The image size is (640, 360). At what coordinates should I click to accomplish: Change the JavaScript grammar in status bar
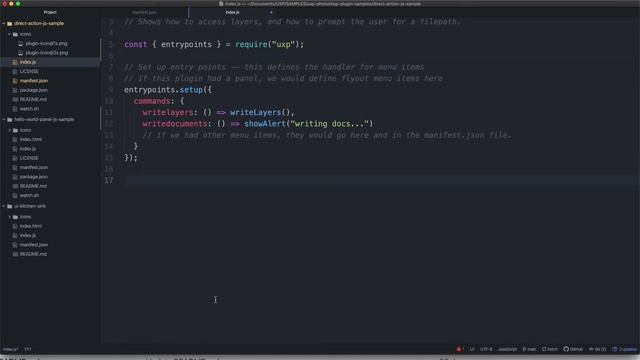tap(507, 349)
